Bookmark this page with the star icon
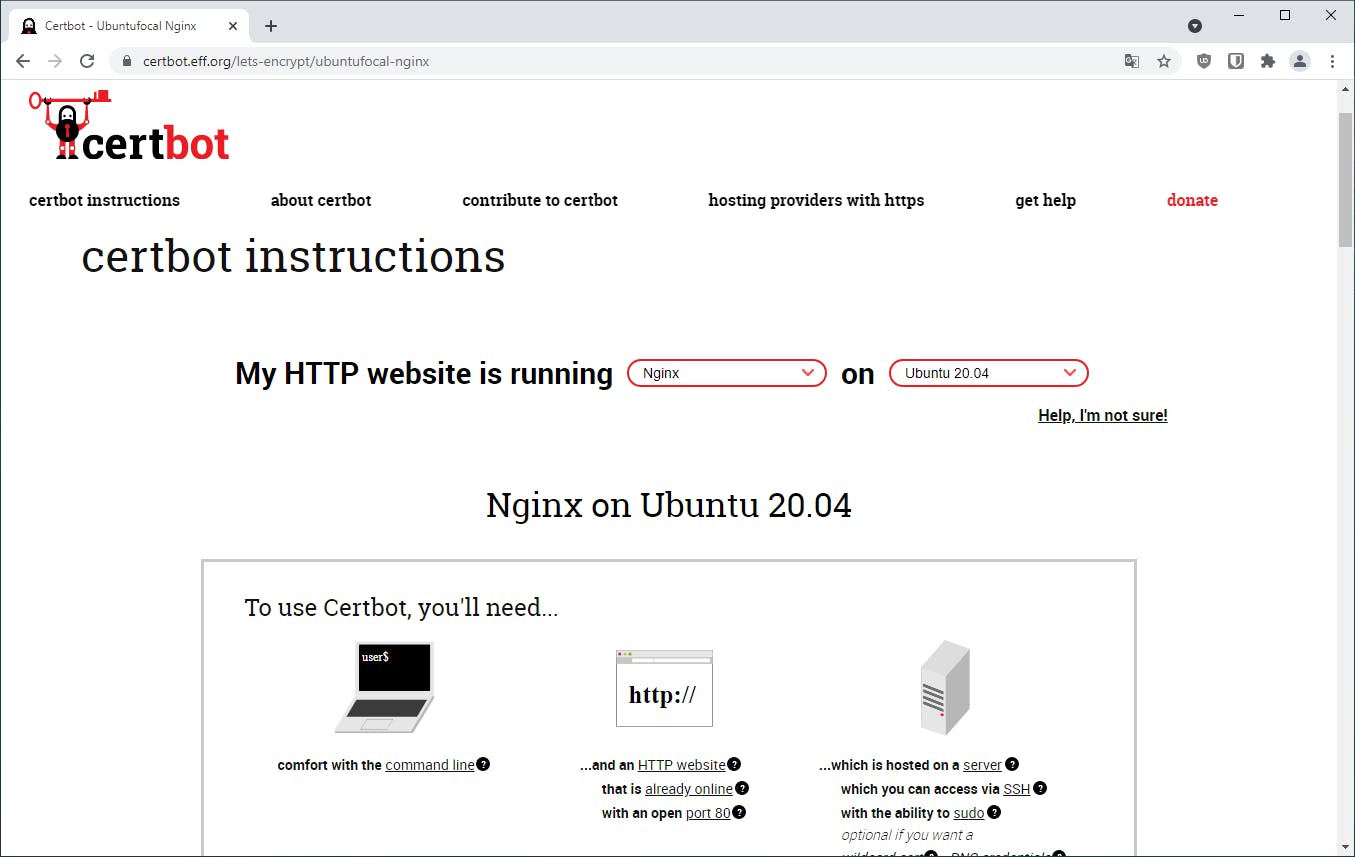The width and height of the screenshot is (1355, 857). pos(1164,61)
